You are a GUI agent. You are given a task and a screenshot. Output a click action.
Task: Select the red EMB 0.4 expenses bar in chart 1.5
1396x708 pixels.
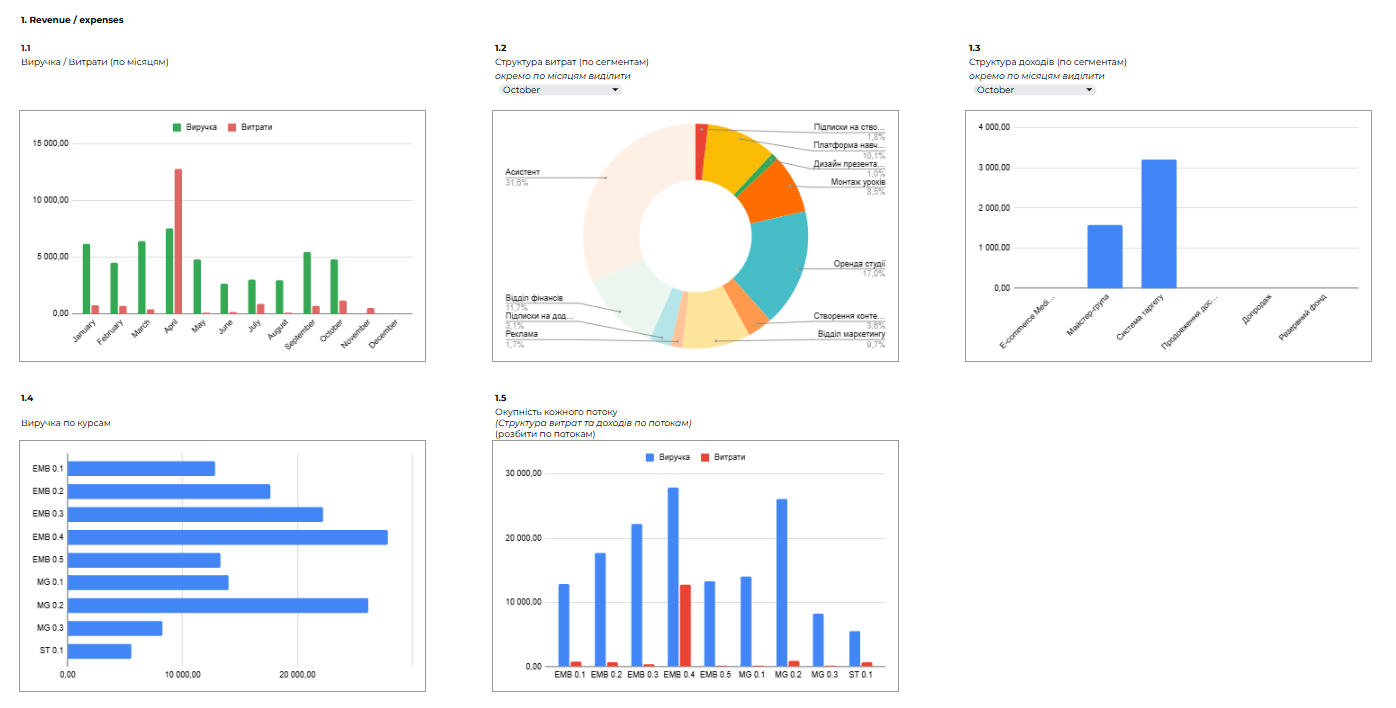(685, 626)
